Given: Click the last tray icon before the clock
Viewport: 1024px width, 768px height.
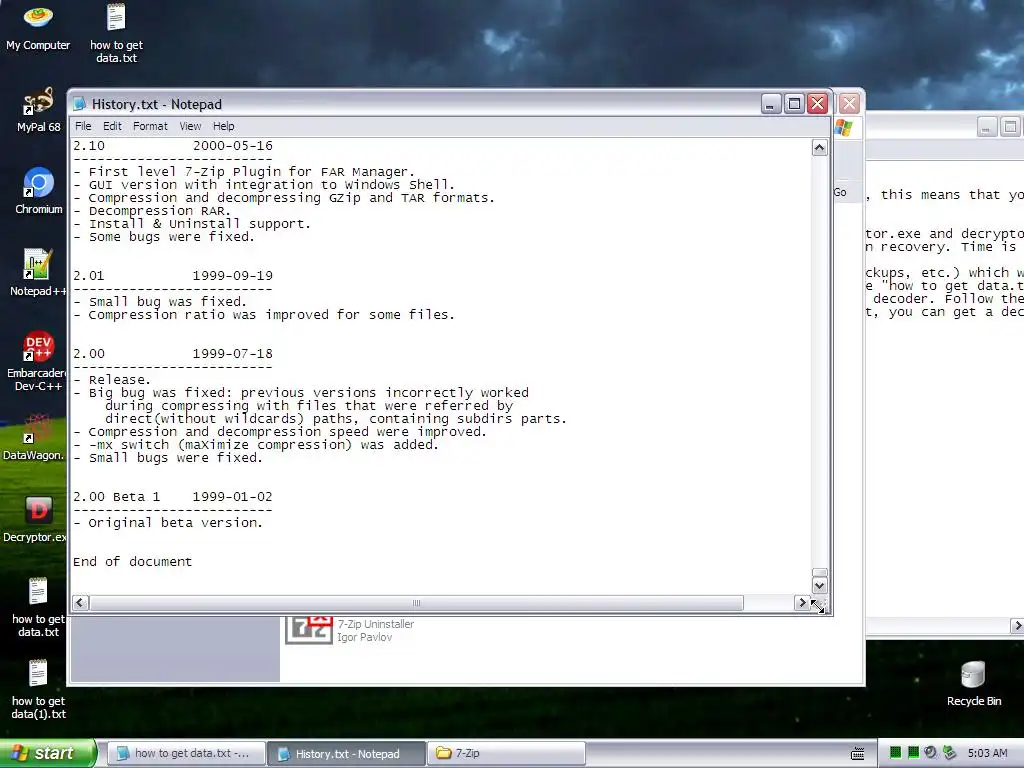Looking at the screenshot, I should 949,752.
